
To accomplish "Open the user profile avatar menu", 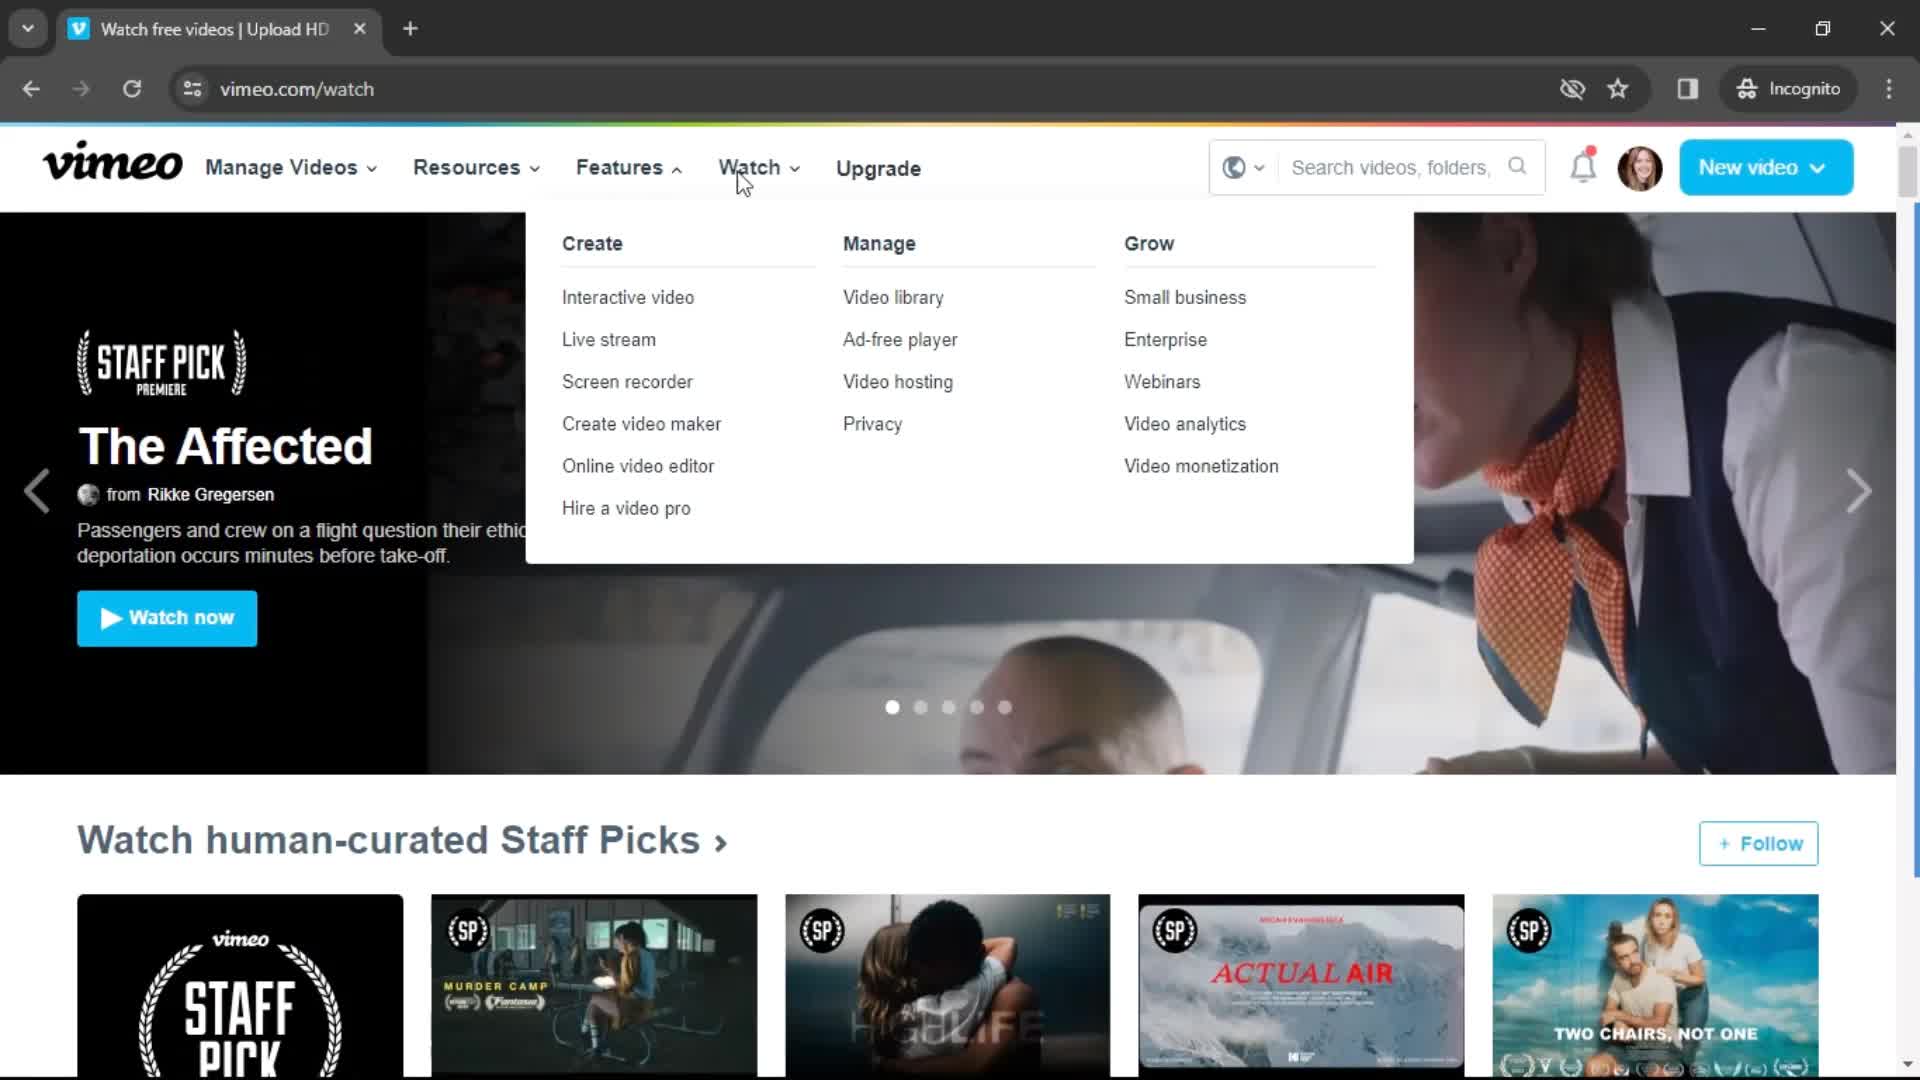I will coord(1640,168).
